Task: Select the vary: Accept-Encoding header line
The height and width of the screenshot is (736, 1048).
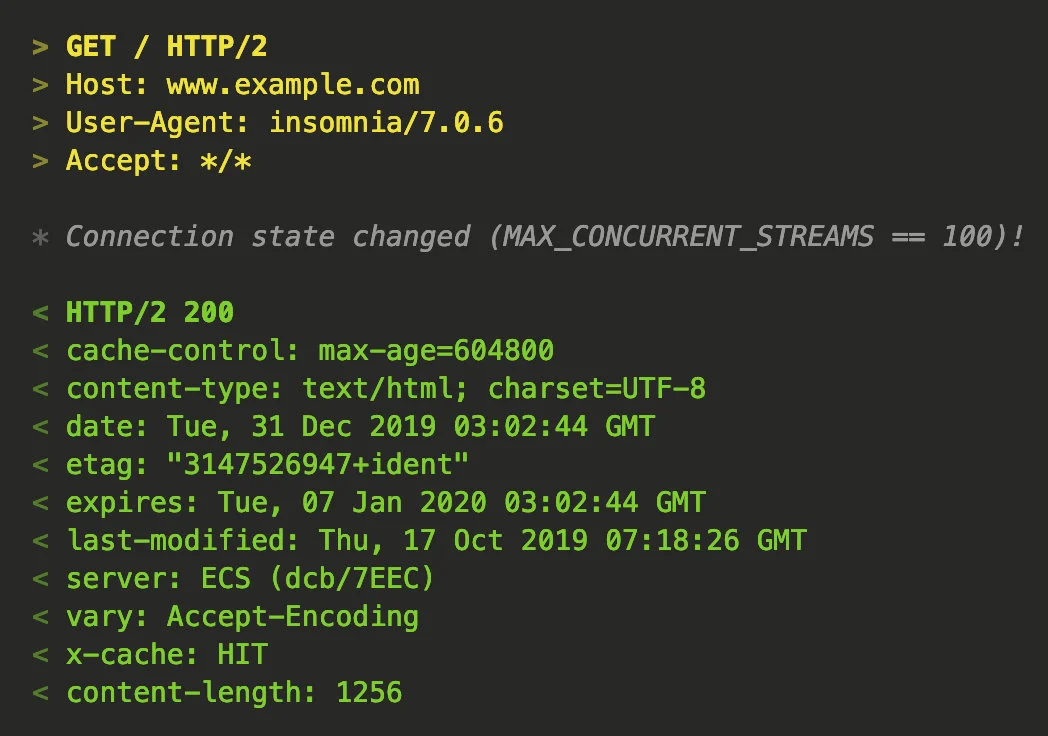Action: point(242,617)
